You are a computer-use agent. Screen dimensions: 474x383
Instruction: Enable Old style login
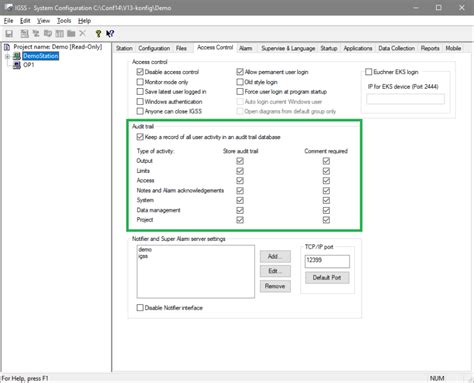click(x=240, y=82)
